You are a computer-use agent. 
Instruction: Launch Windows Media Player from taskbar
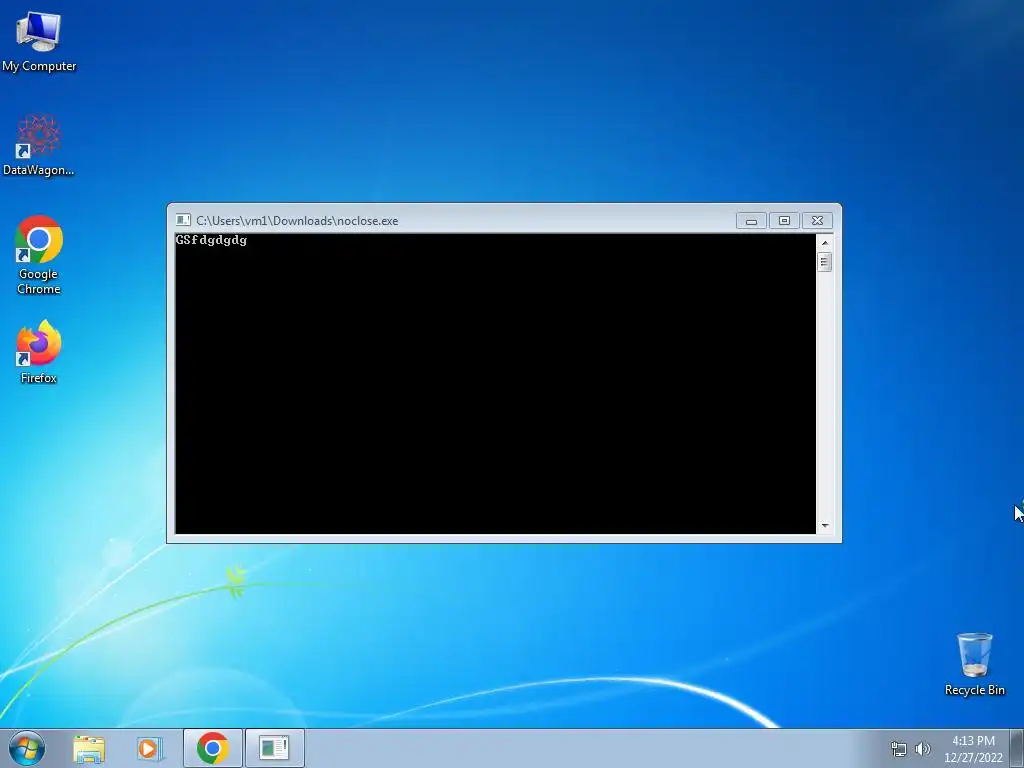[150, 748]
